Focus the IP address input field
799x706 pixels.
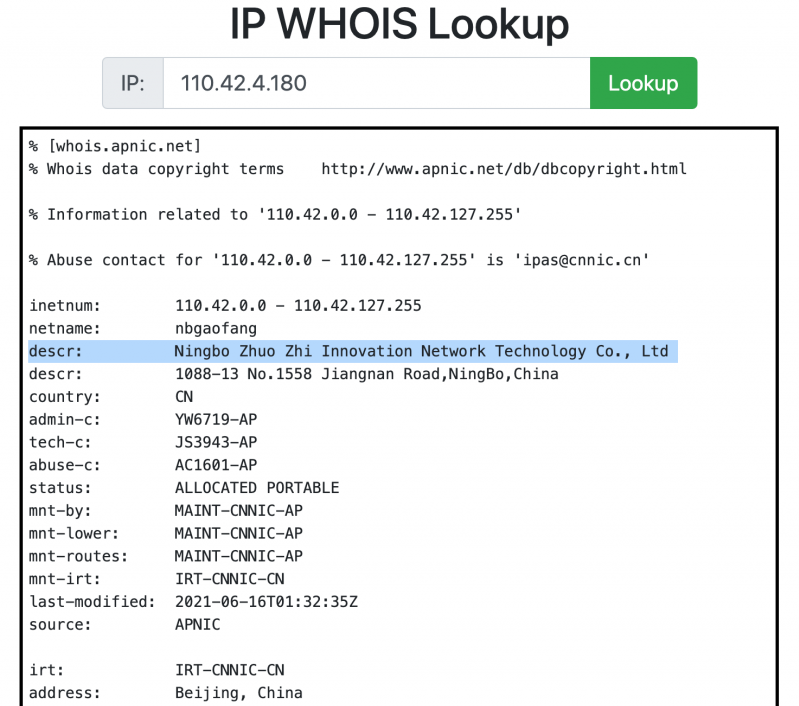click(x=376, y=83)
